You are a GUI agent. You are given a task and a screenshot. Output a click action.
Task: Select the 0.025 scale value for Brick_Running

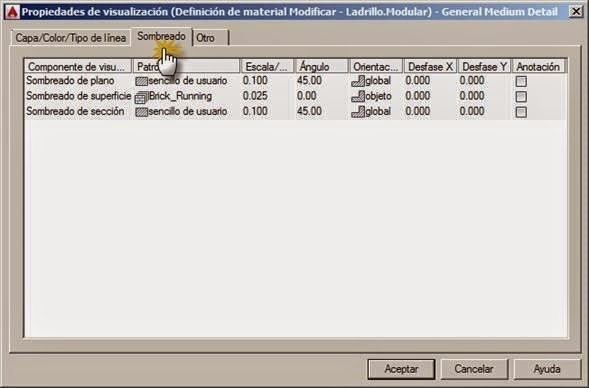coord(255,96)
